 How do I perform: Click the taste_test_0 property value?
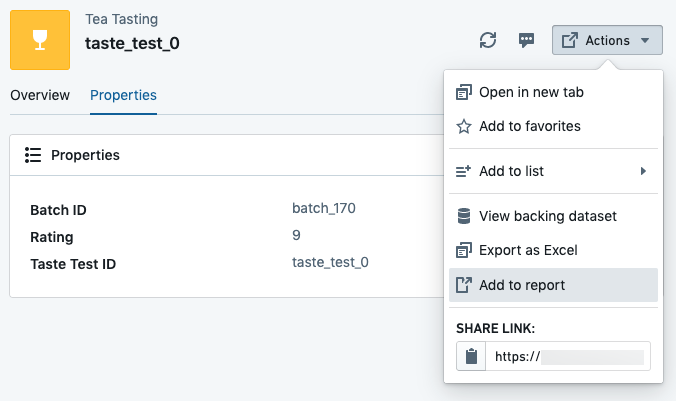(330, 262)
